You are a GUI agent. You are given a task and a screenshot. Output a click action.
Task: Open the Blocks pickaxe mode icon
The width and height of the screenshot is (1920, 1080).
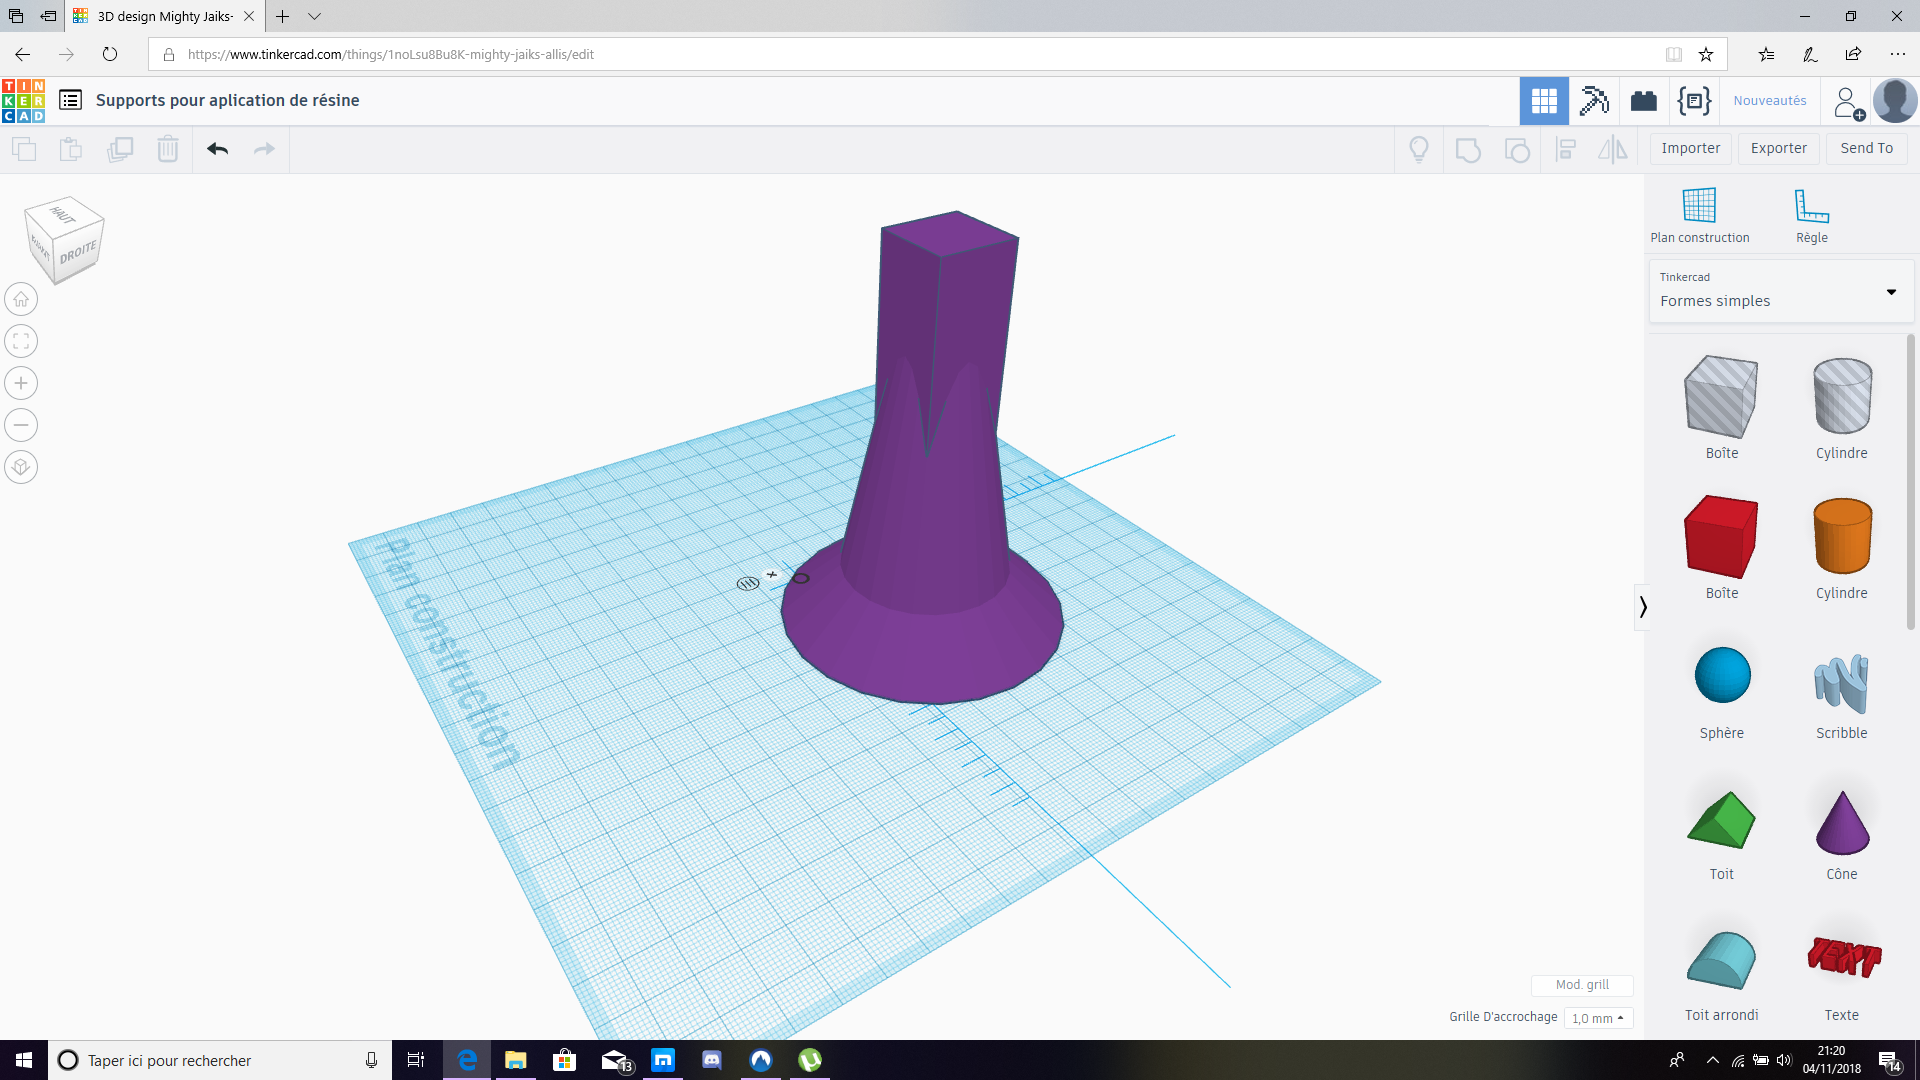tap(1593, 101)
